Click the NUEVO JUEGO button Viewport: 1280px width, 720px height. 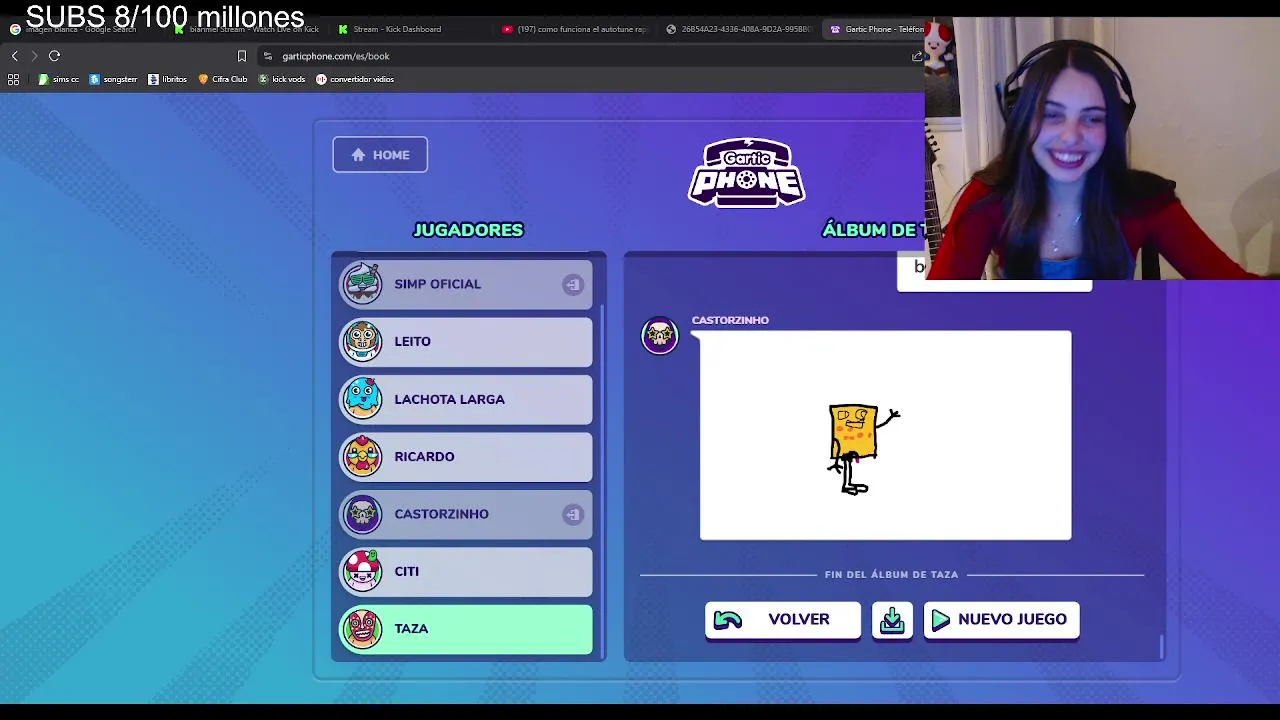(x=1001, y=620)
